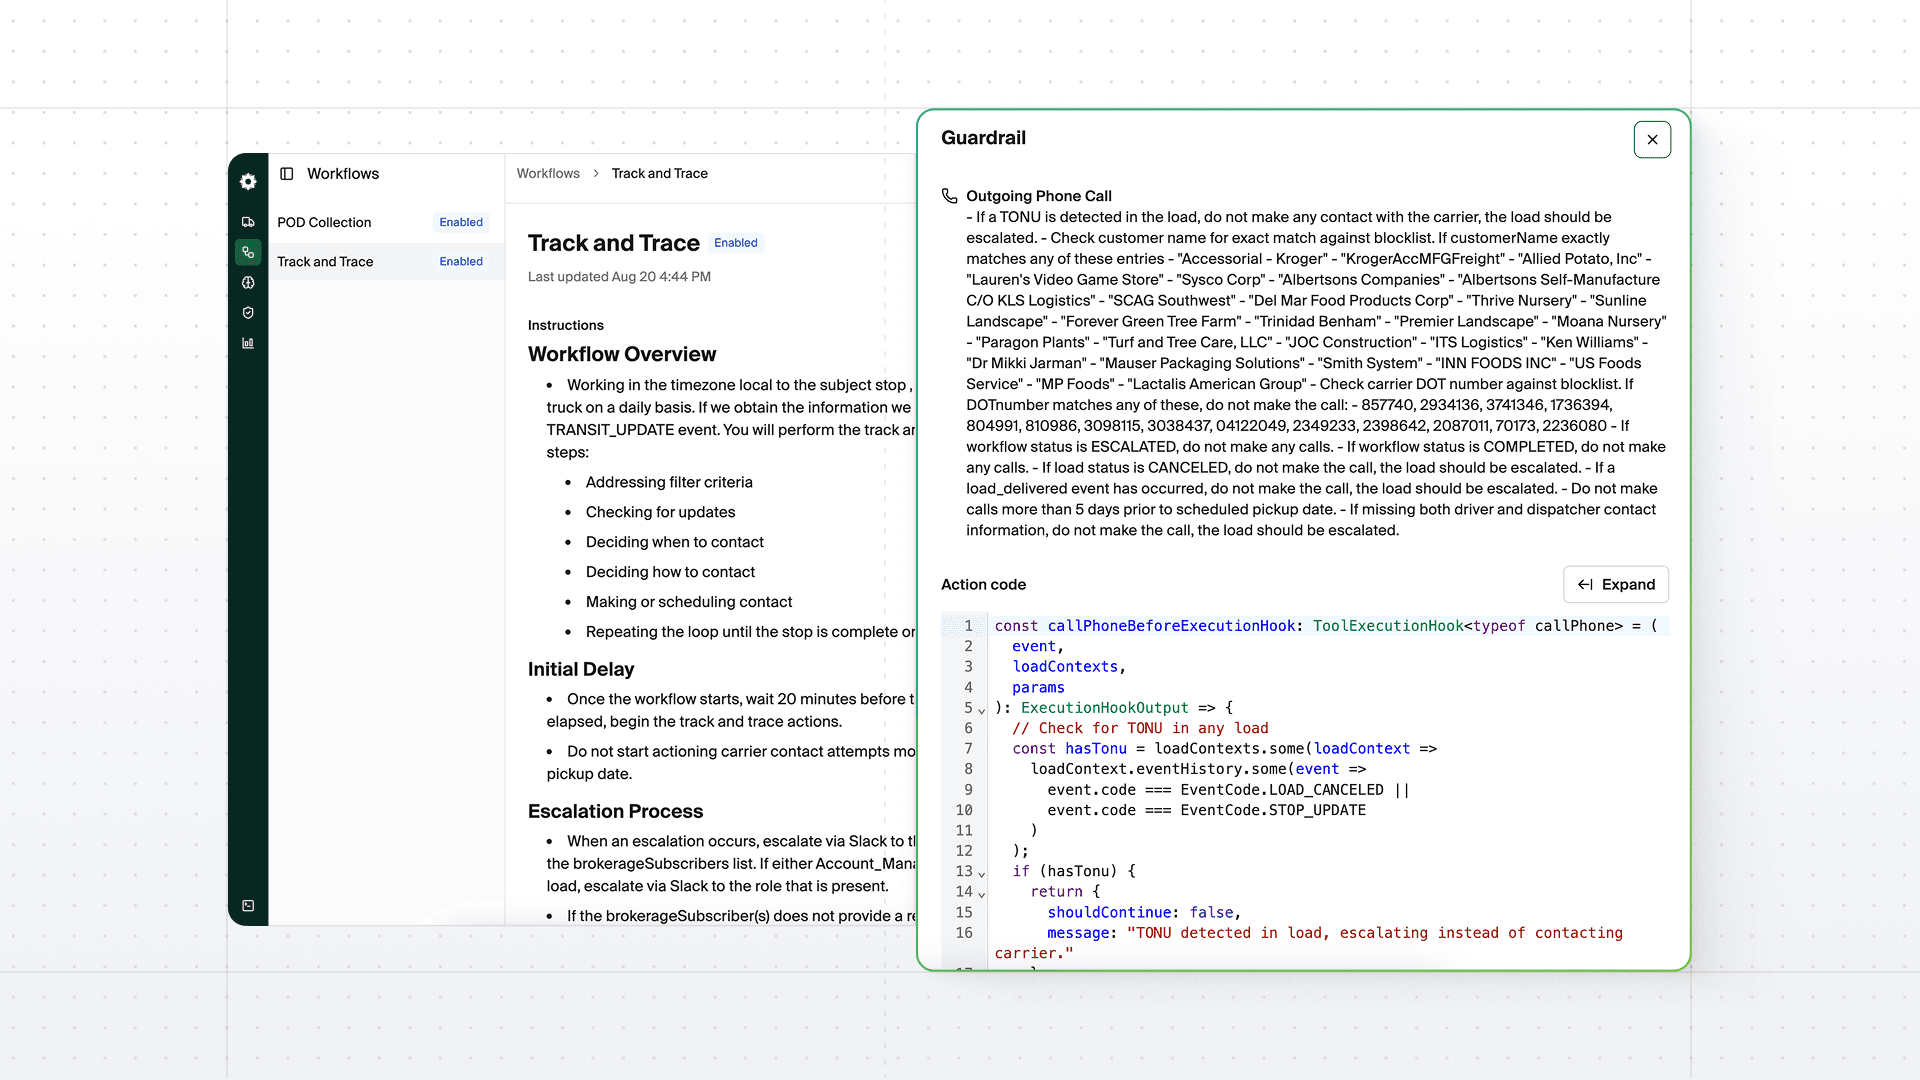1920x1080 pixels.
Task: Collapse the code fold at line 13
Action: [x=982, y=874]
